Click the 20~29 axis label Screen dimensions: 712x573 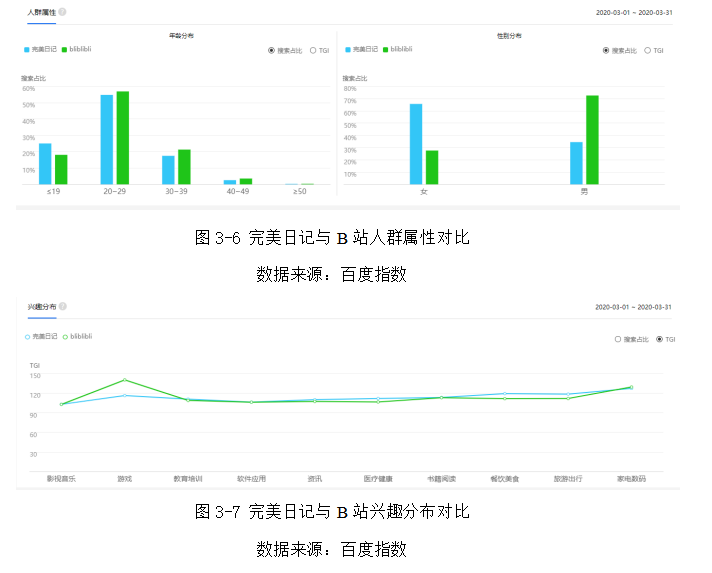point(114,191)
